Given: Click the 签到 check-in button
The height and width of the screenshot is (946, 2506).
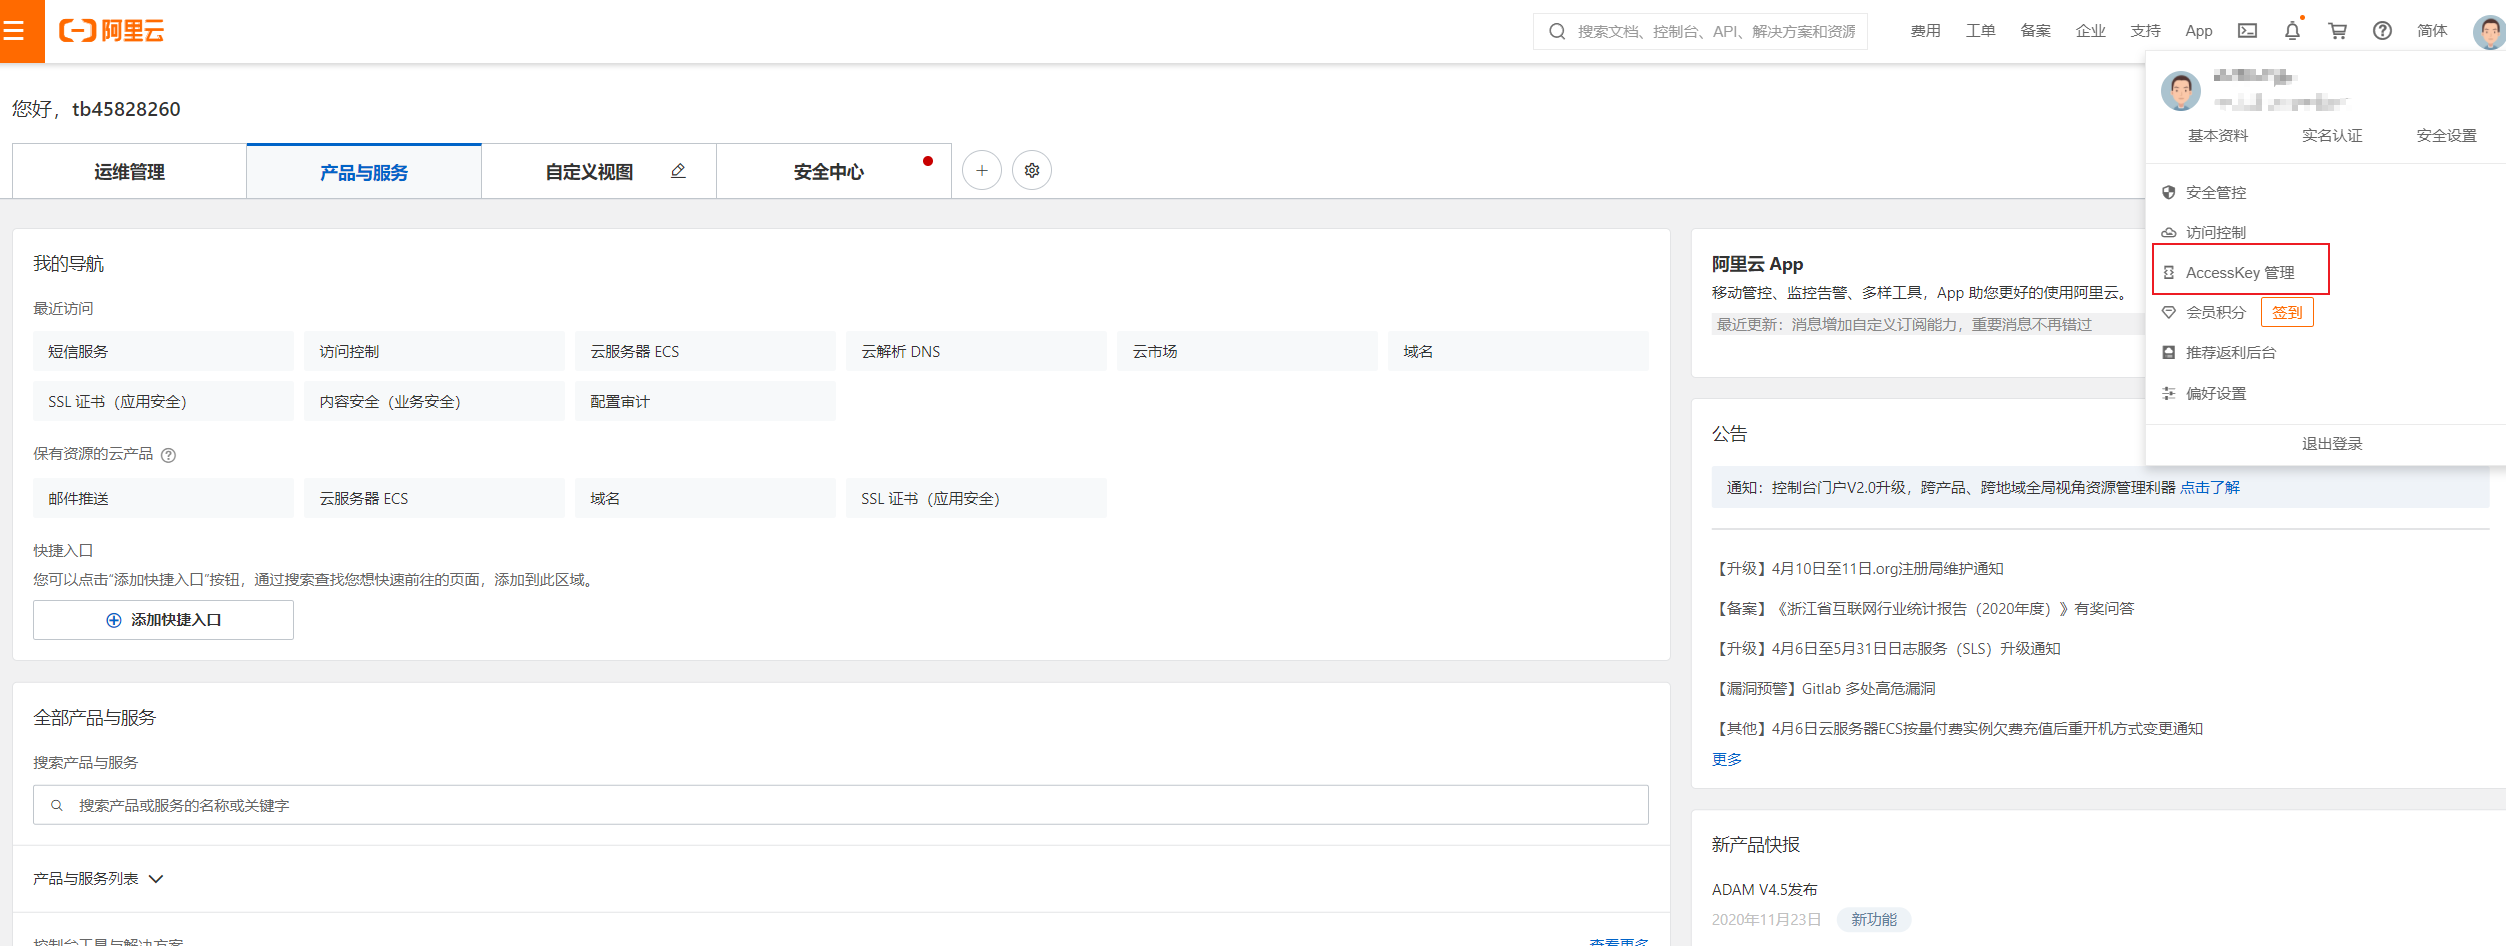Looking at the screenshot, I should tap(2287, 312).
